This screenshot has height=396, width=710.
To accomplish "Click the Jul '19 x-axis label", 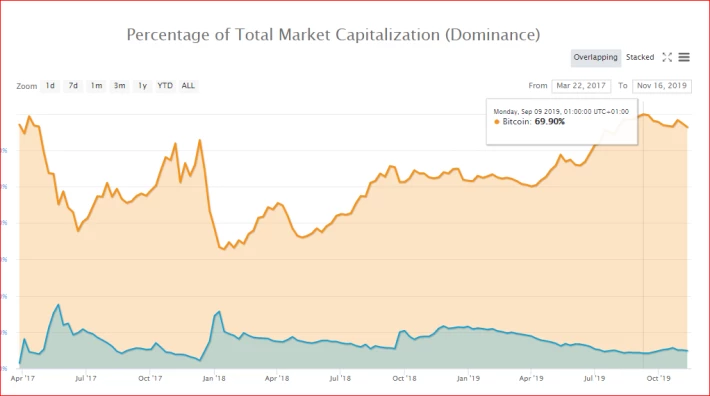I will click(x=594, y=378).
